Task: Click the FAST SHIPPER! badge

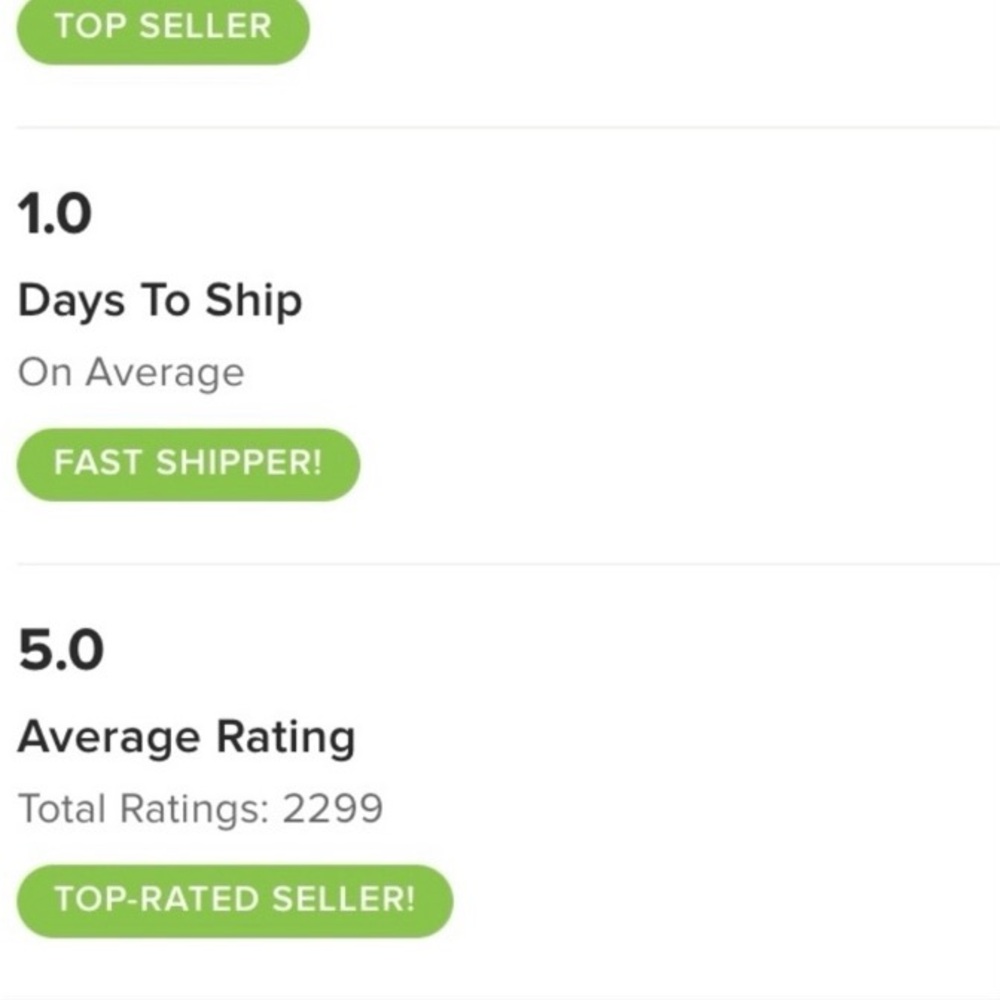Action: [x=188, y=464]
